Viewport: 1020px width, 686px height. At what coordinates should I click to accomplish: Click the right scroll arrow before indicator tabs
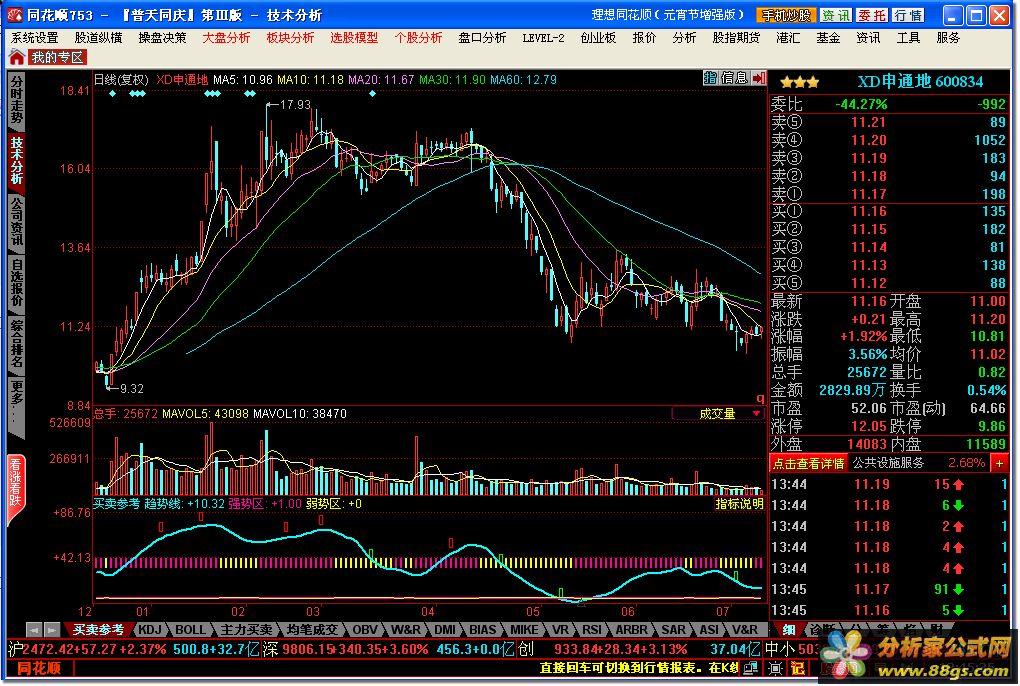coord(52,629)
